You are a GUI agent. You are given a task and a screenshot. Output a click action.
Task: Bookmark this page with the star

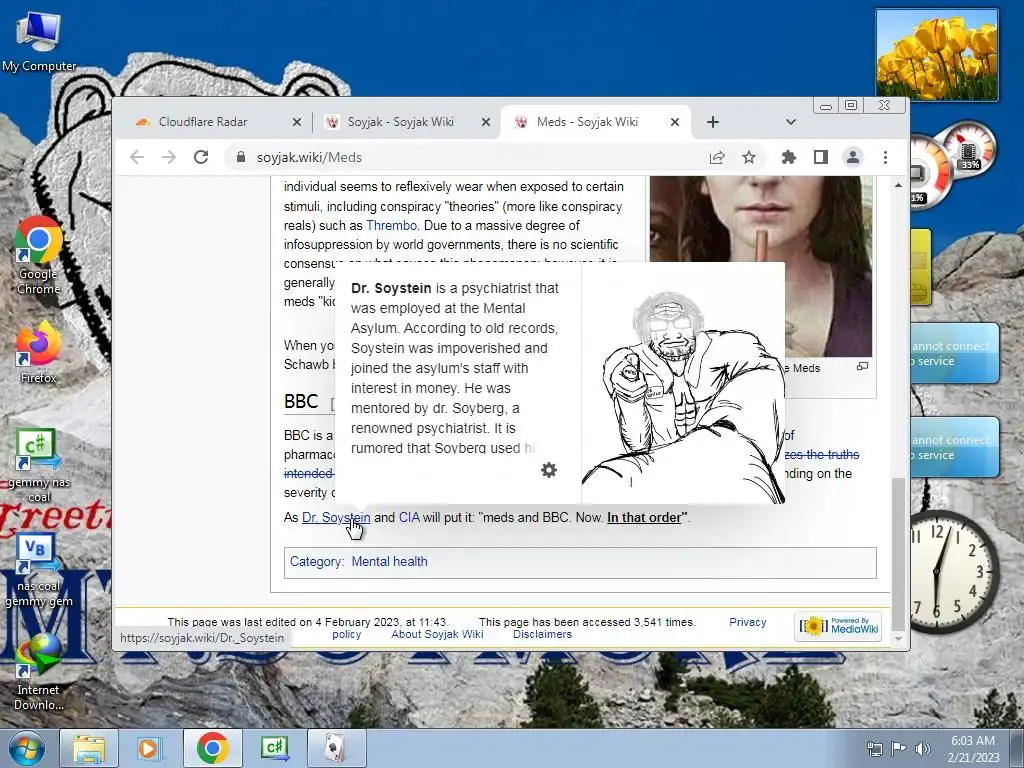pyautogui.click(x=749, y=157)
